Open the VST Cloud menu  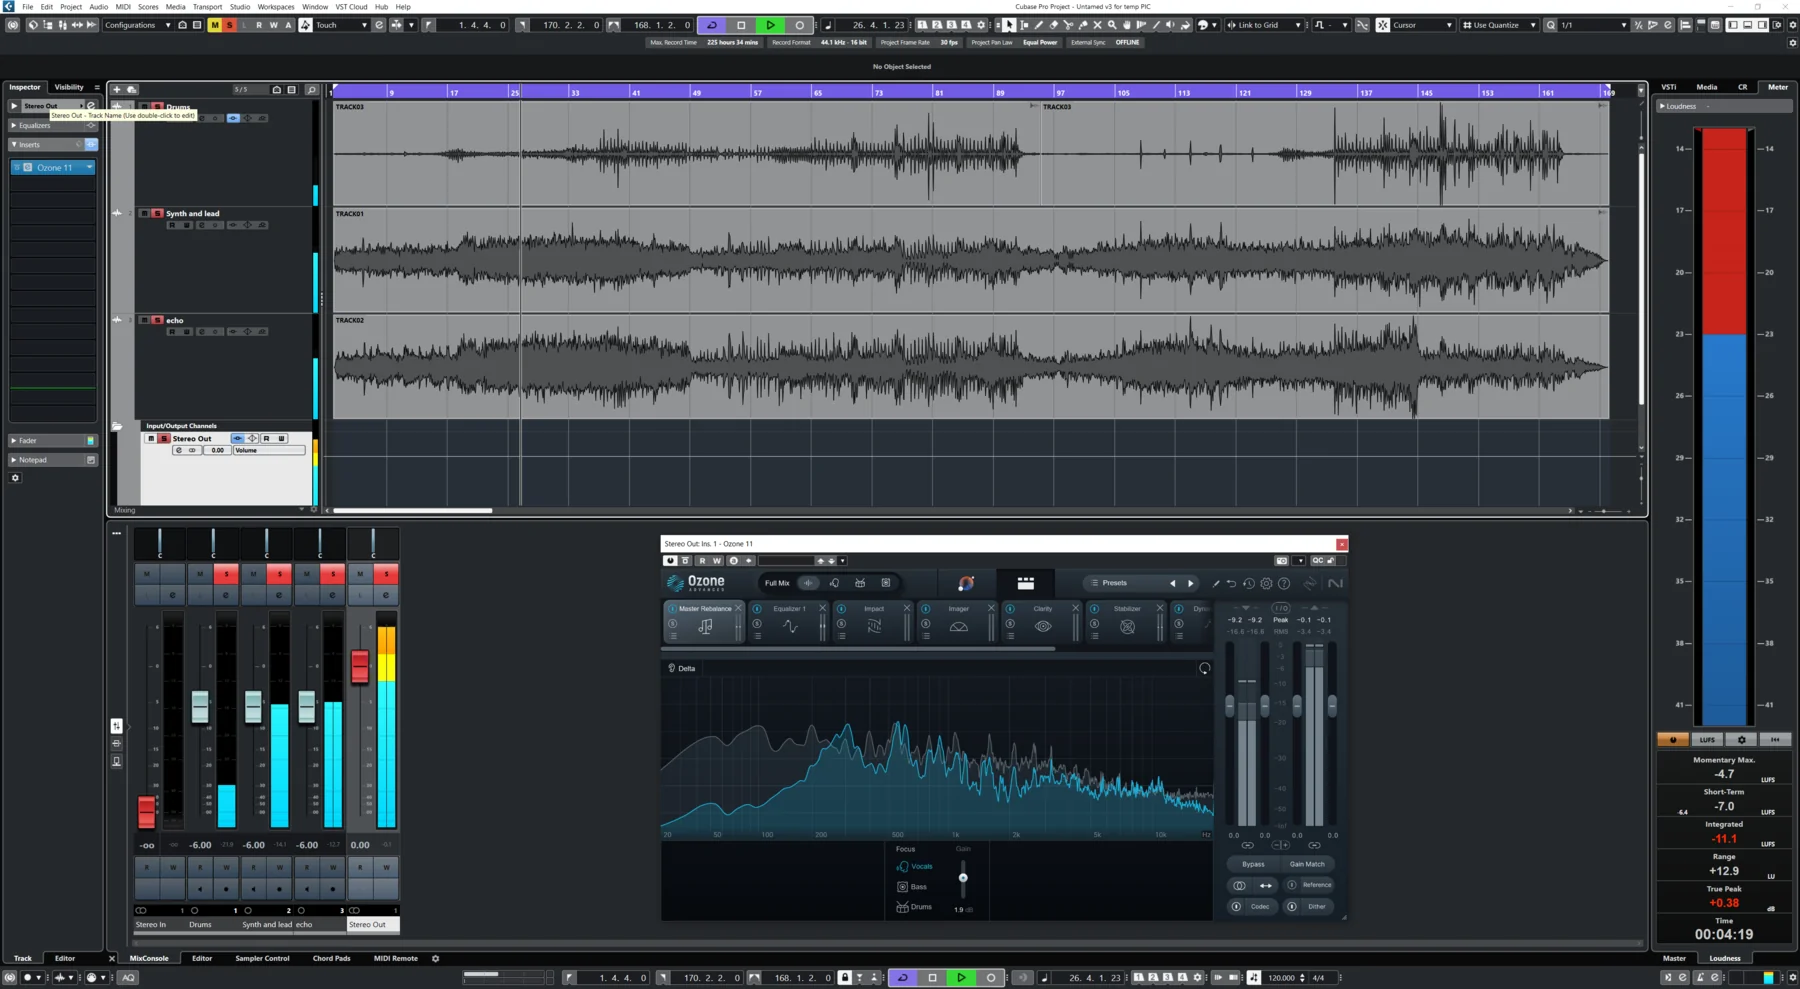point(351,6)
